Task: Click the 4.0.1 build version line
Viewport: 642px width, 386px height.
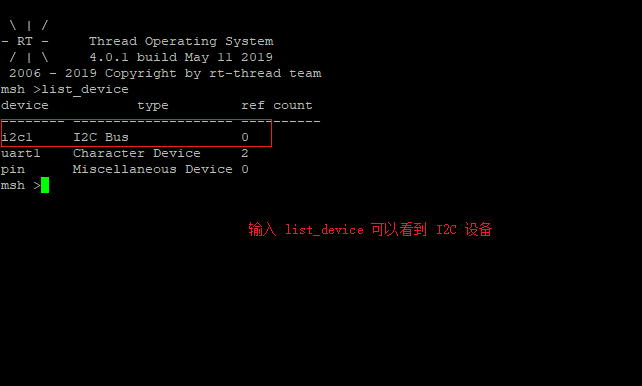Action: pyautogui.click(x=181, y=57)
